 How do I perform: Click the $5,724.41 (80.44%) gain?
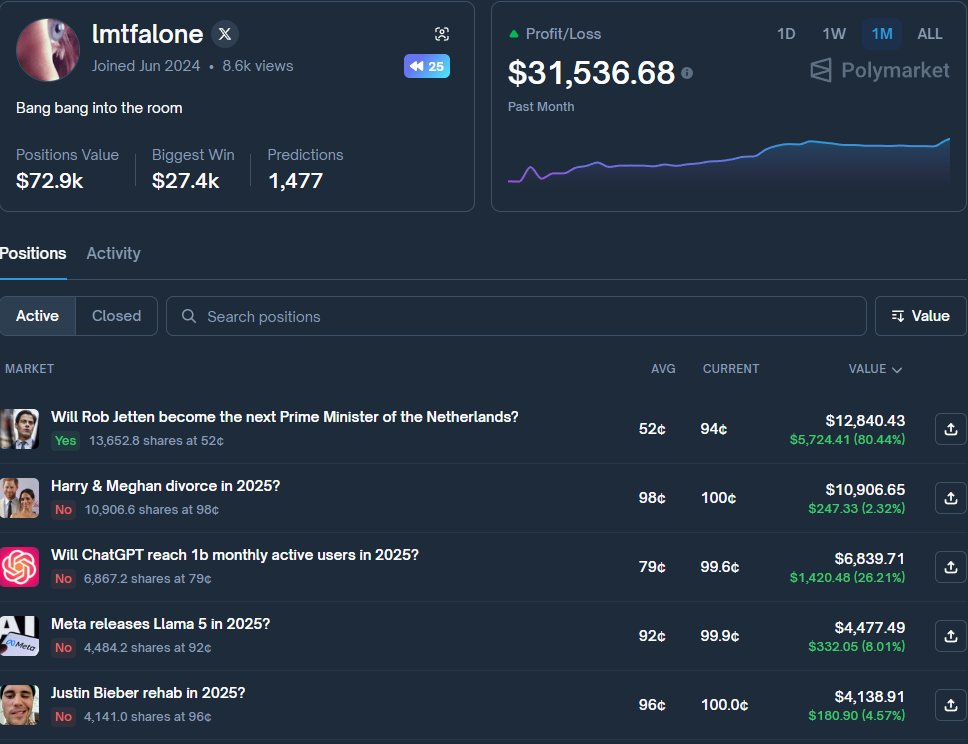coord(847,440)
